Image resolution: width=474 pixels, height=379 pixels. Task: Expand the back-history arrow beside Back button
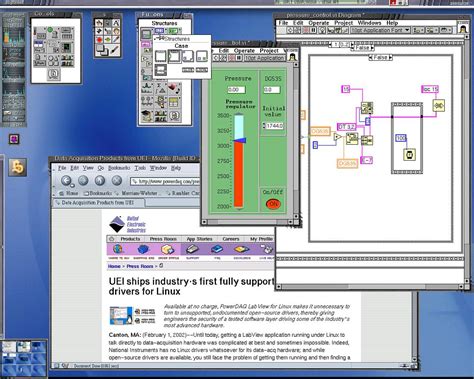click(72, 185)
